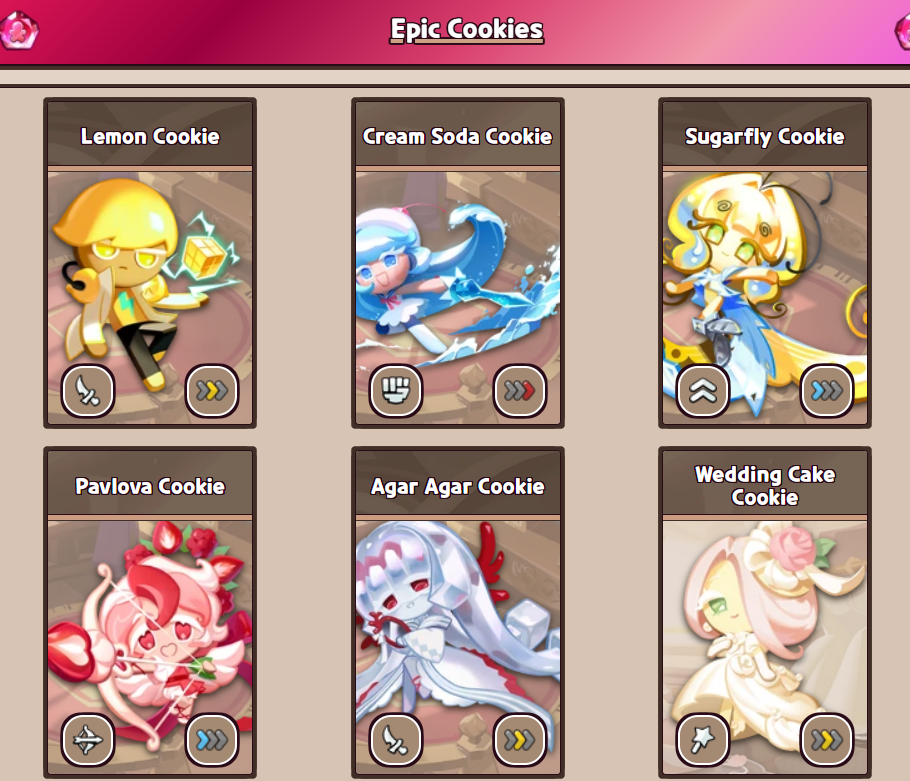This screenshot has width=910, height=781.
Task: Click Cream Soda Cookie's red front position chevrons
Action: (519, 390)
